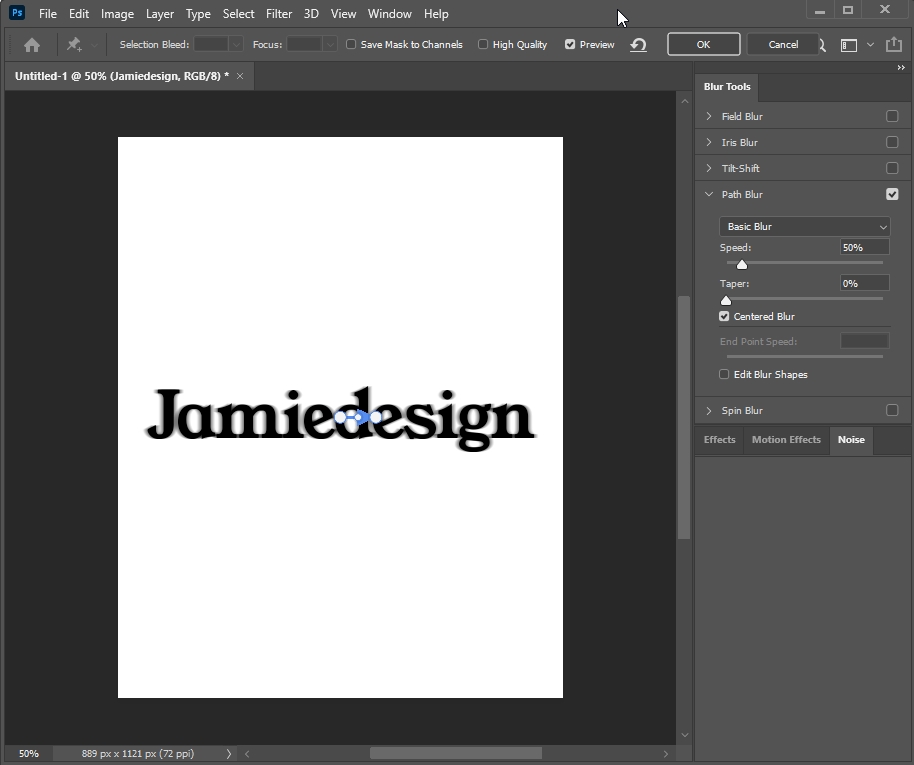Select the Noise tab
This screenshot has height=765, width=914.
pyautogui.click(x=851, y=440)
